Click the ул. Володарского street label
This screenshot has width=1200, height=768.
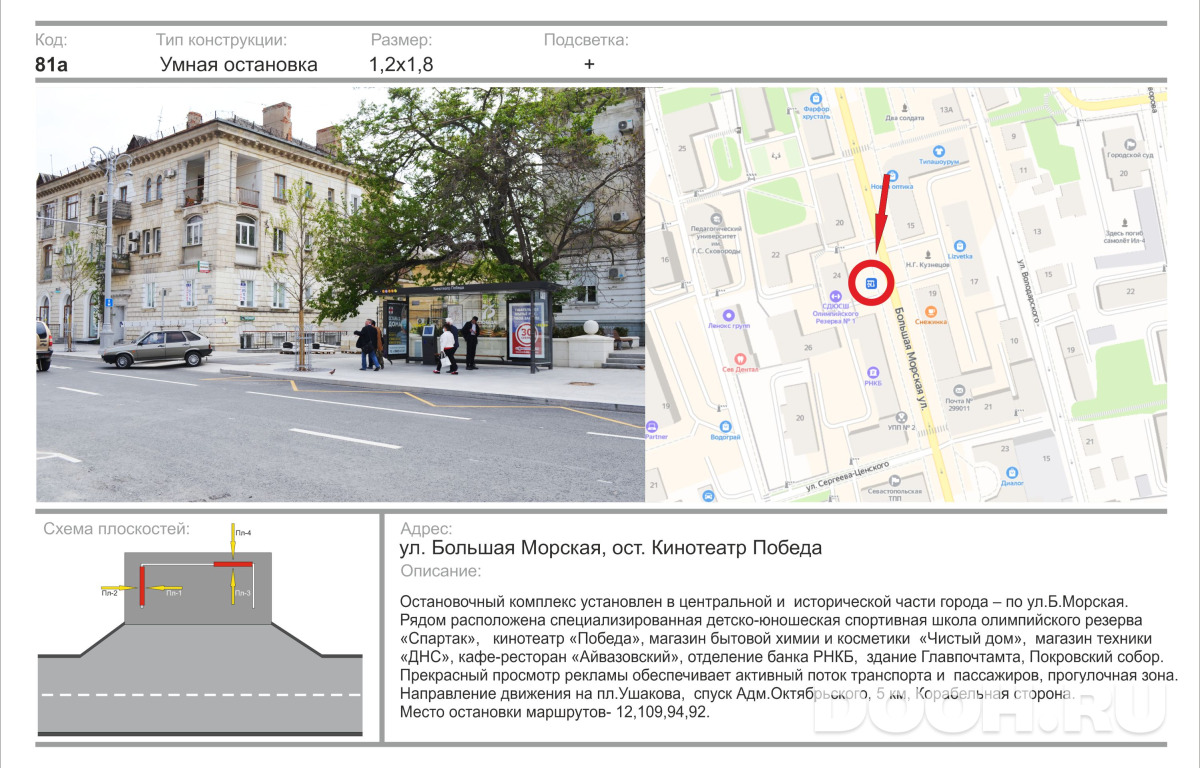coord(1028,291)
